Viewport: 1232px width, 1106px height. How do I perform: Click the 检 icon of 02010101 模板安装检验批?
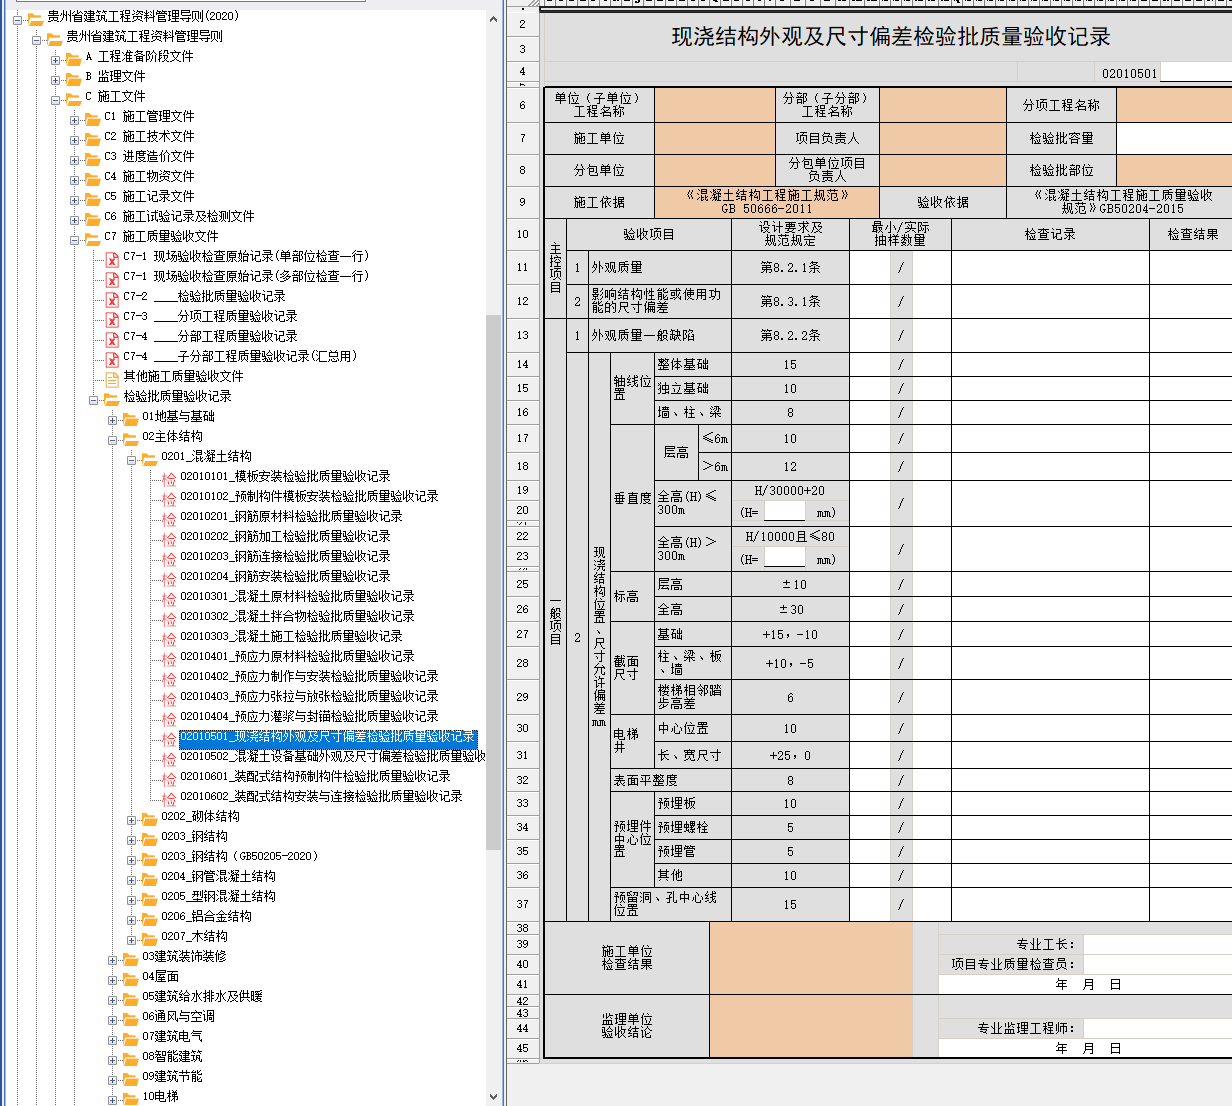pos(169,478)
